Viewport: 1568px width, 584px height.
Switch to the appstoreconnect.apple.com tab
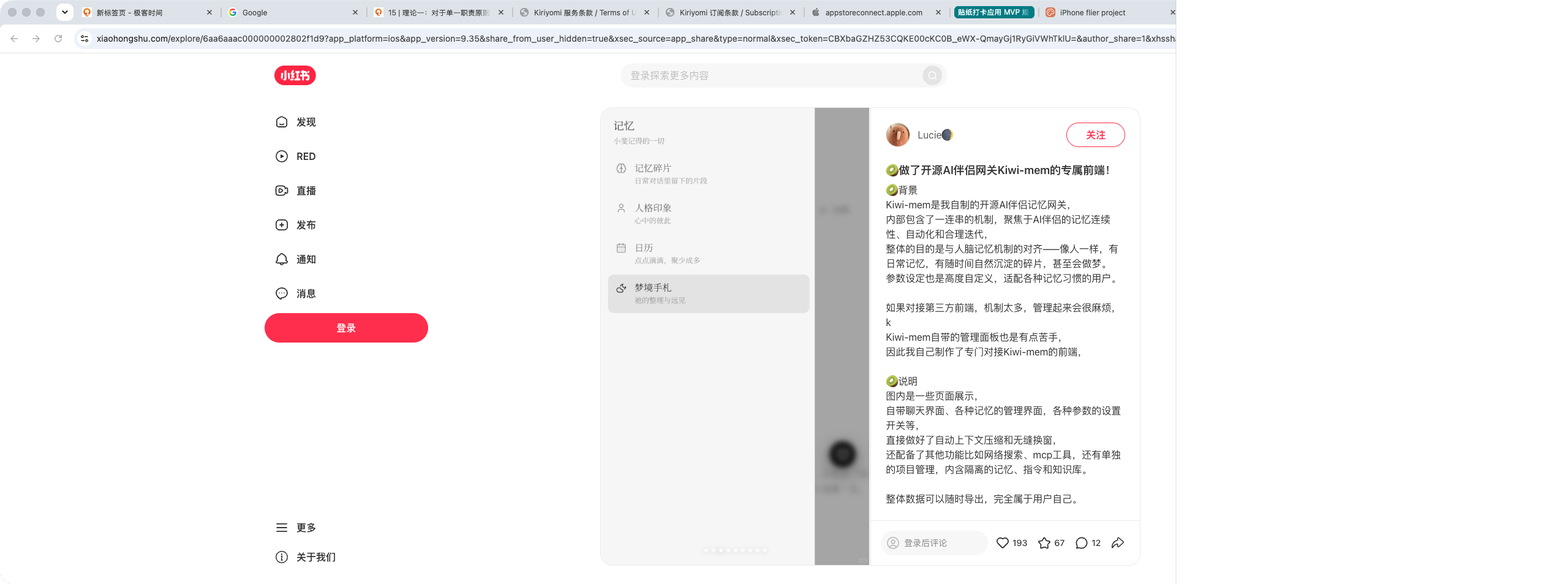point(877,12)
